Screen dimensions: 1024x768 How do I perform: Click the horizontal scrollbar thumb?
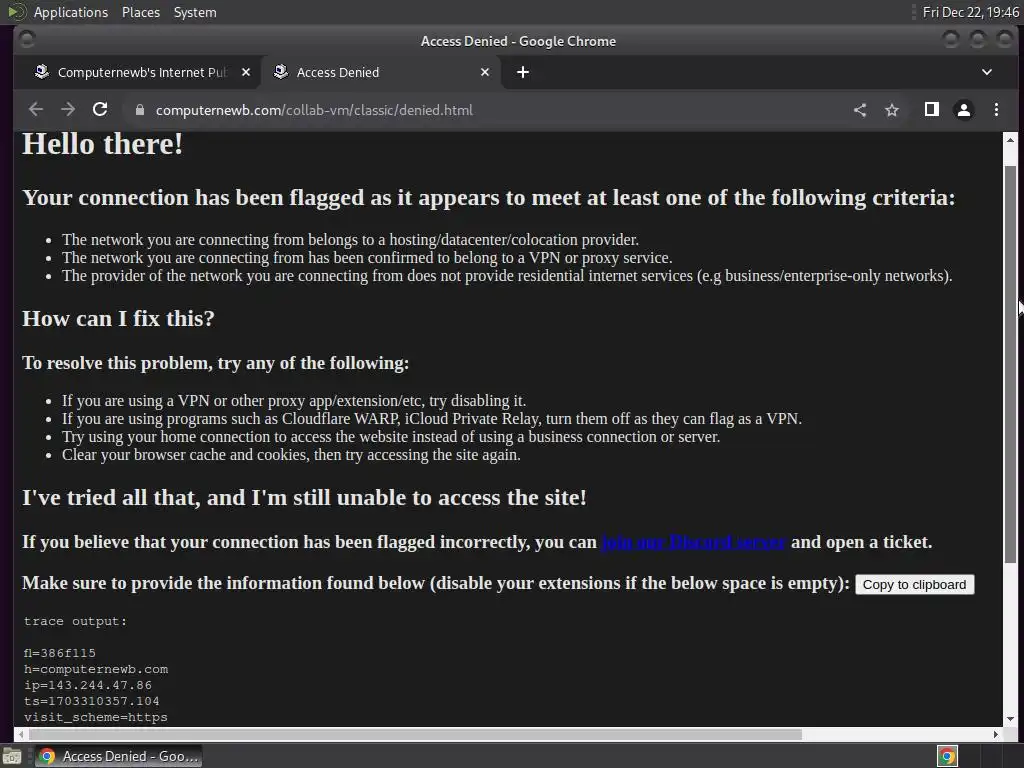point(413,735)
